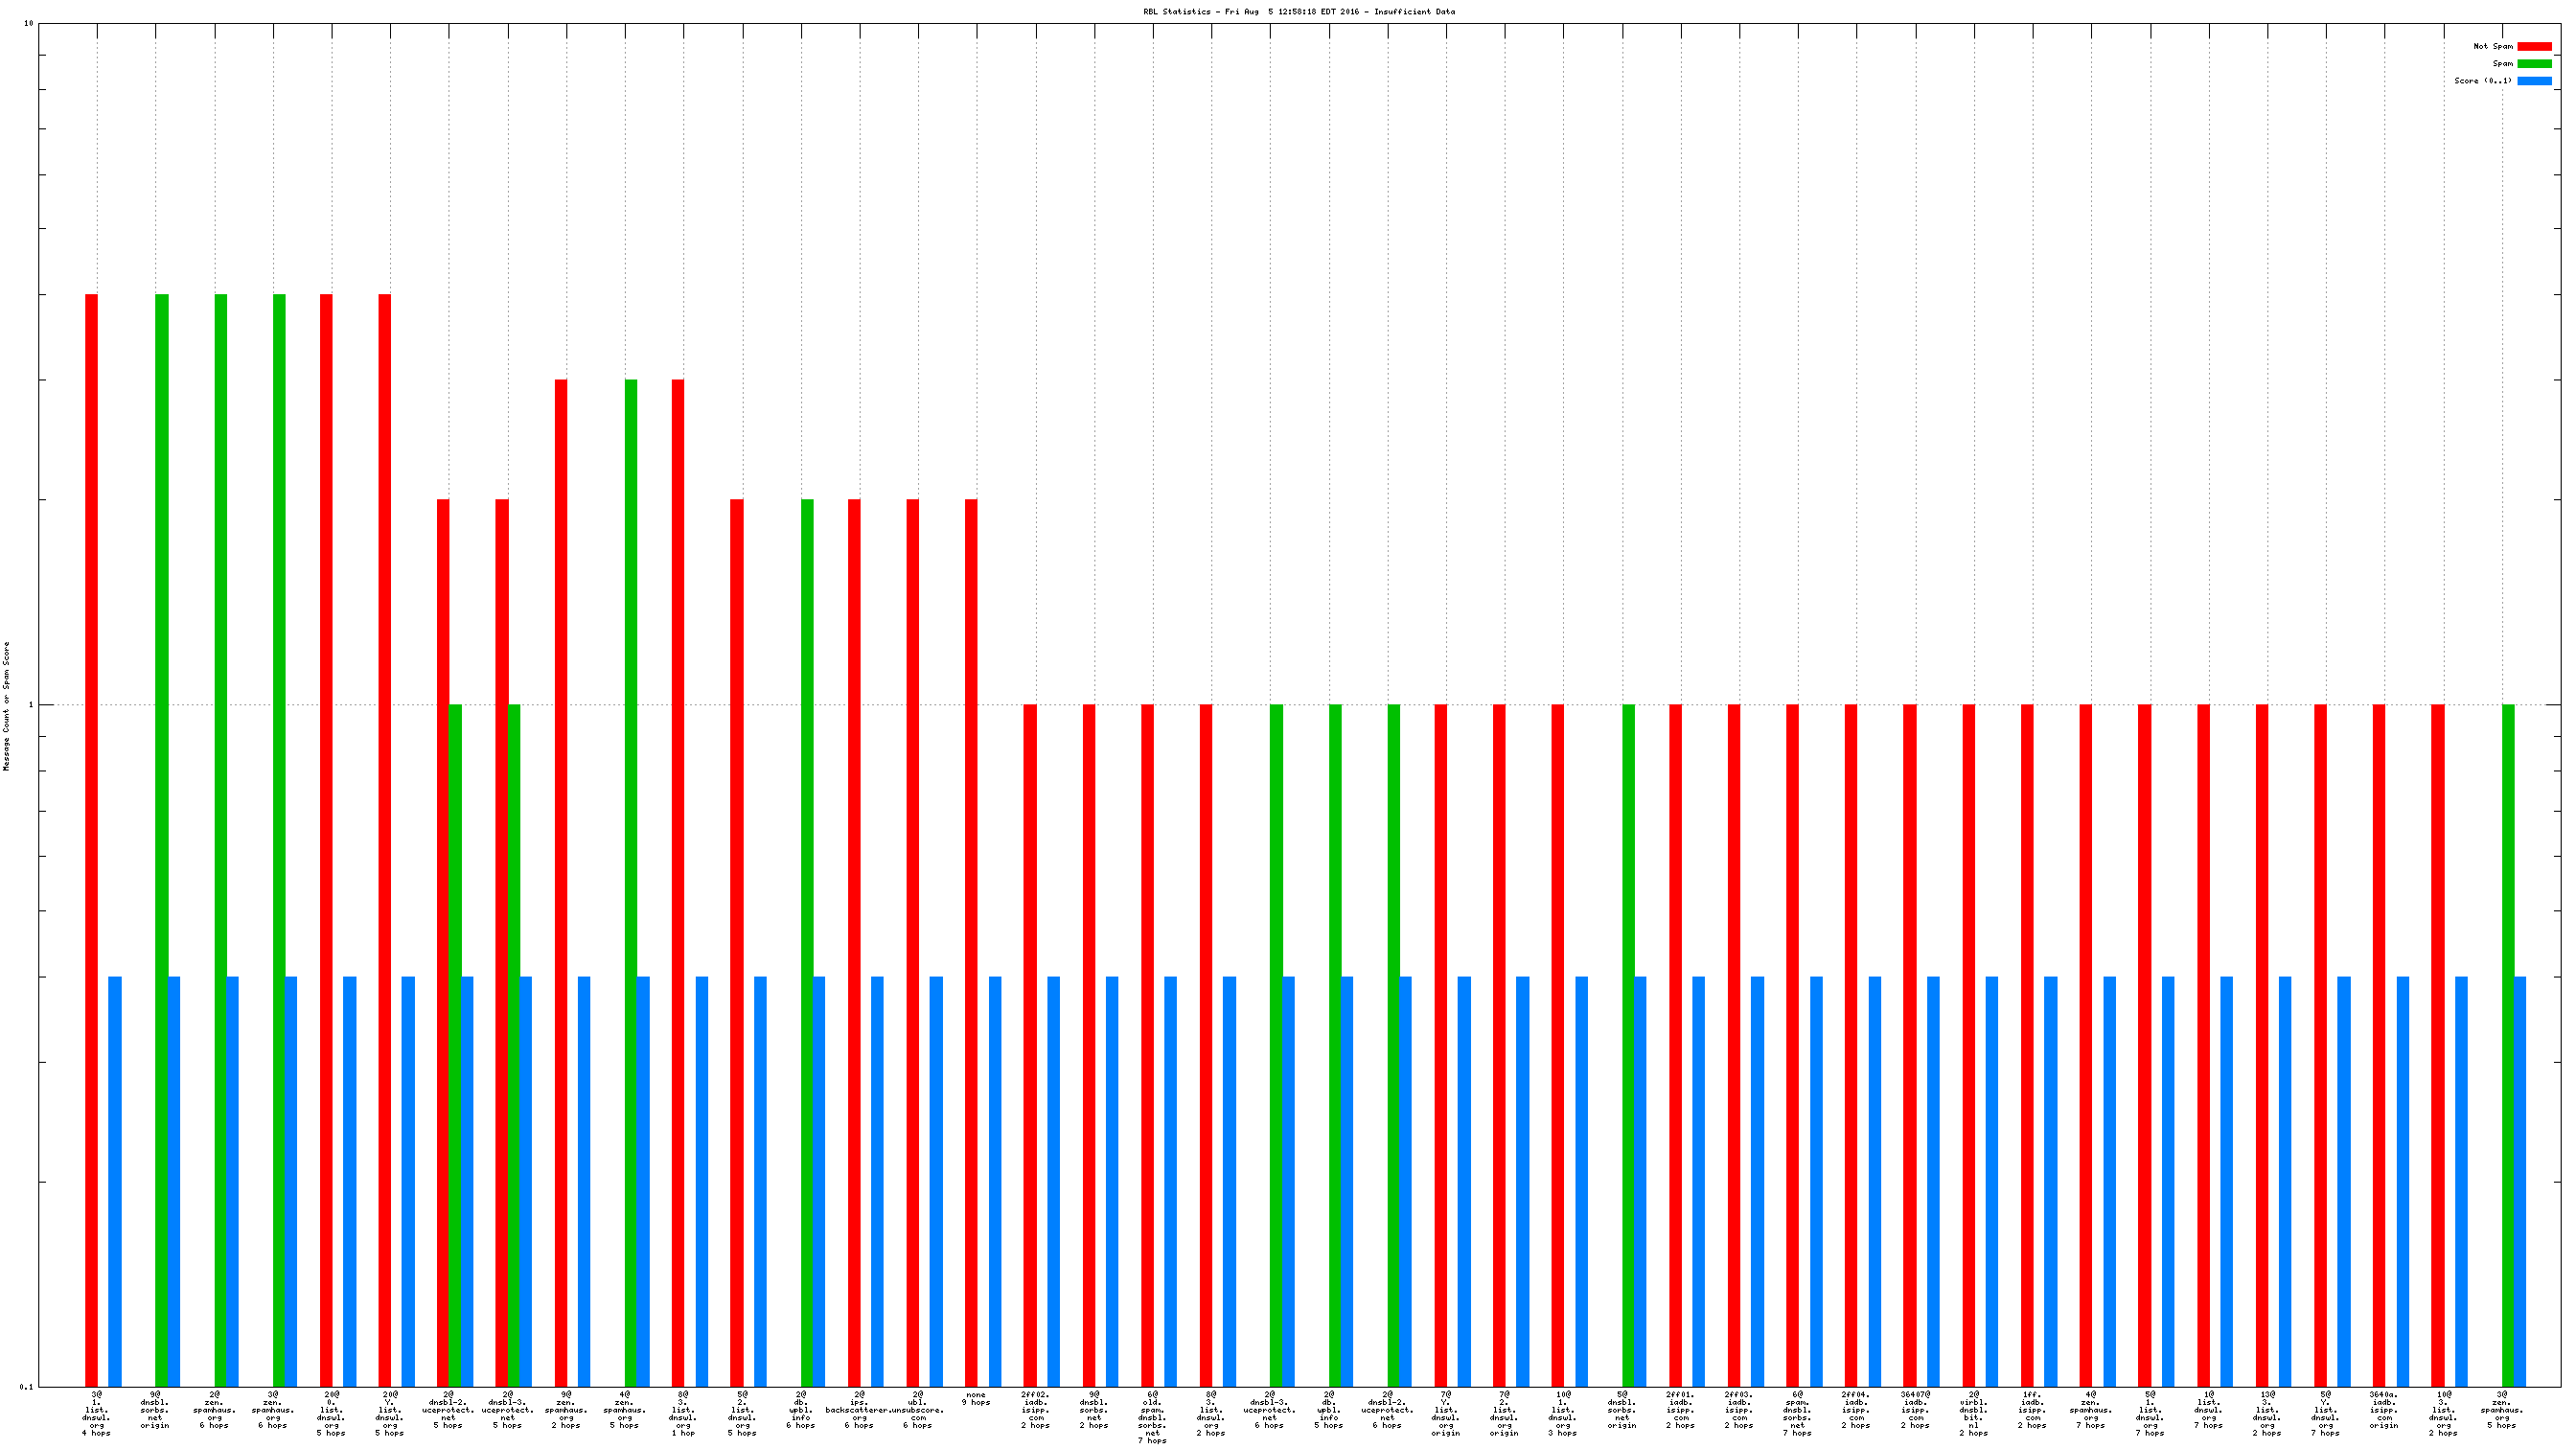Screen dimensions: 2576x1449
Task: Click the '9@ dnsbl.sorbs.net origin' x-axis label
Action: coord(155,1410)
